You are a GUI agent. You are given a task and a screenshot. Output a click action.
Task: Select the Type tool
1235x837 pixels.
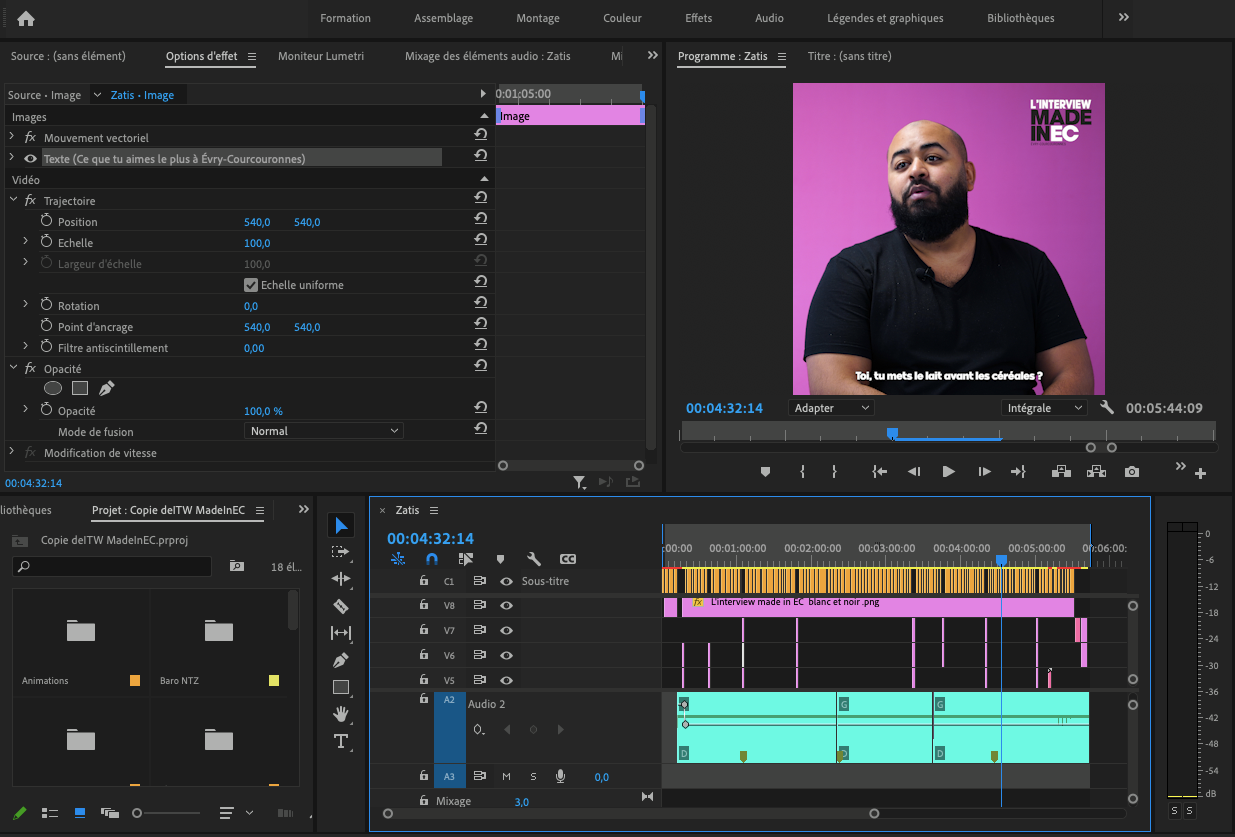pyautogui.click(x=341, y=741)
